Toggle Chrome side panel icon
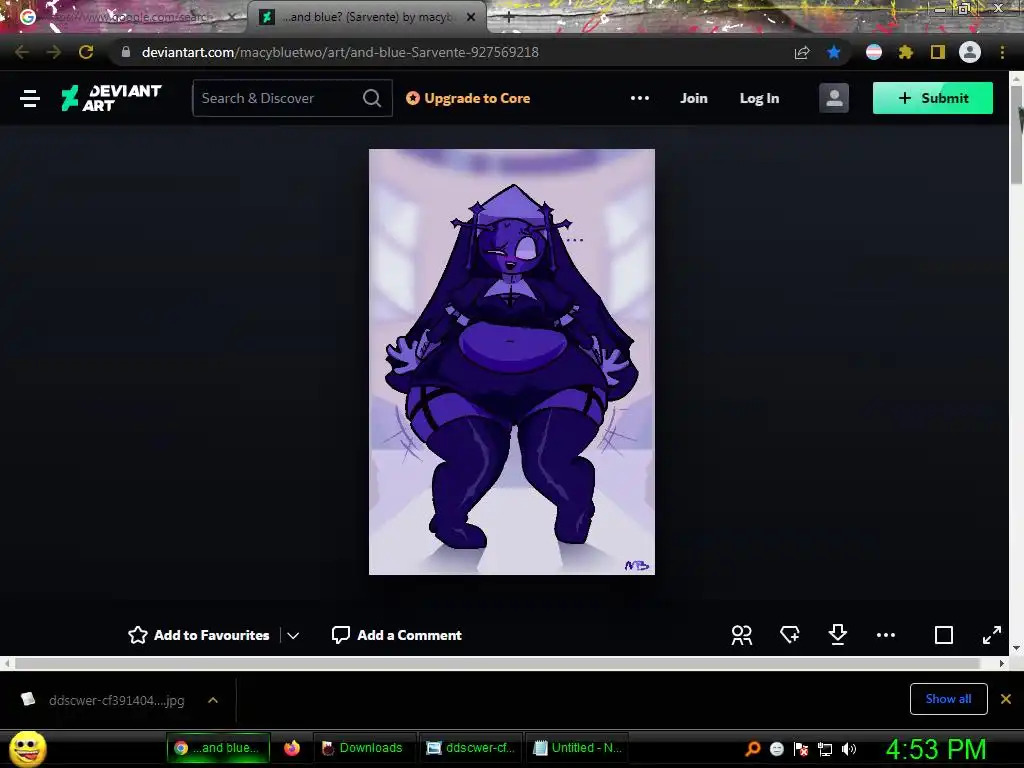Viewport: 1024px width, 768px height. (x=938, y=52)
